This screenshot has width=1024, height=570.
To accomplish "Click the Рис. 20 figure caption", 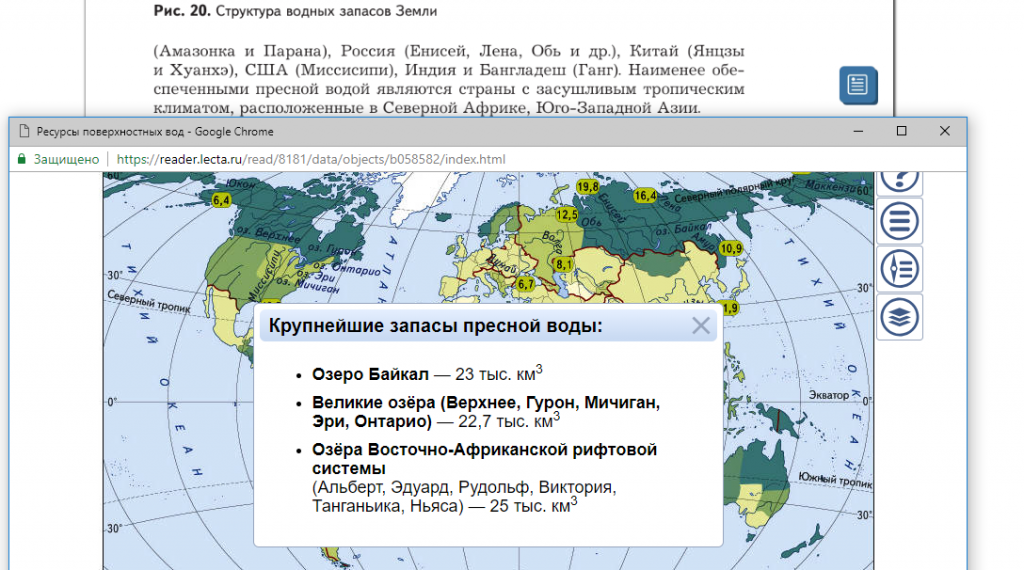I will click(x=295, y=11).
